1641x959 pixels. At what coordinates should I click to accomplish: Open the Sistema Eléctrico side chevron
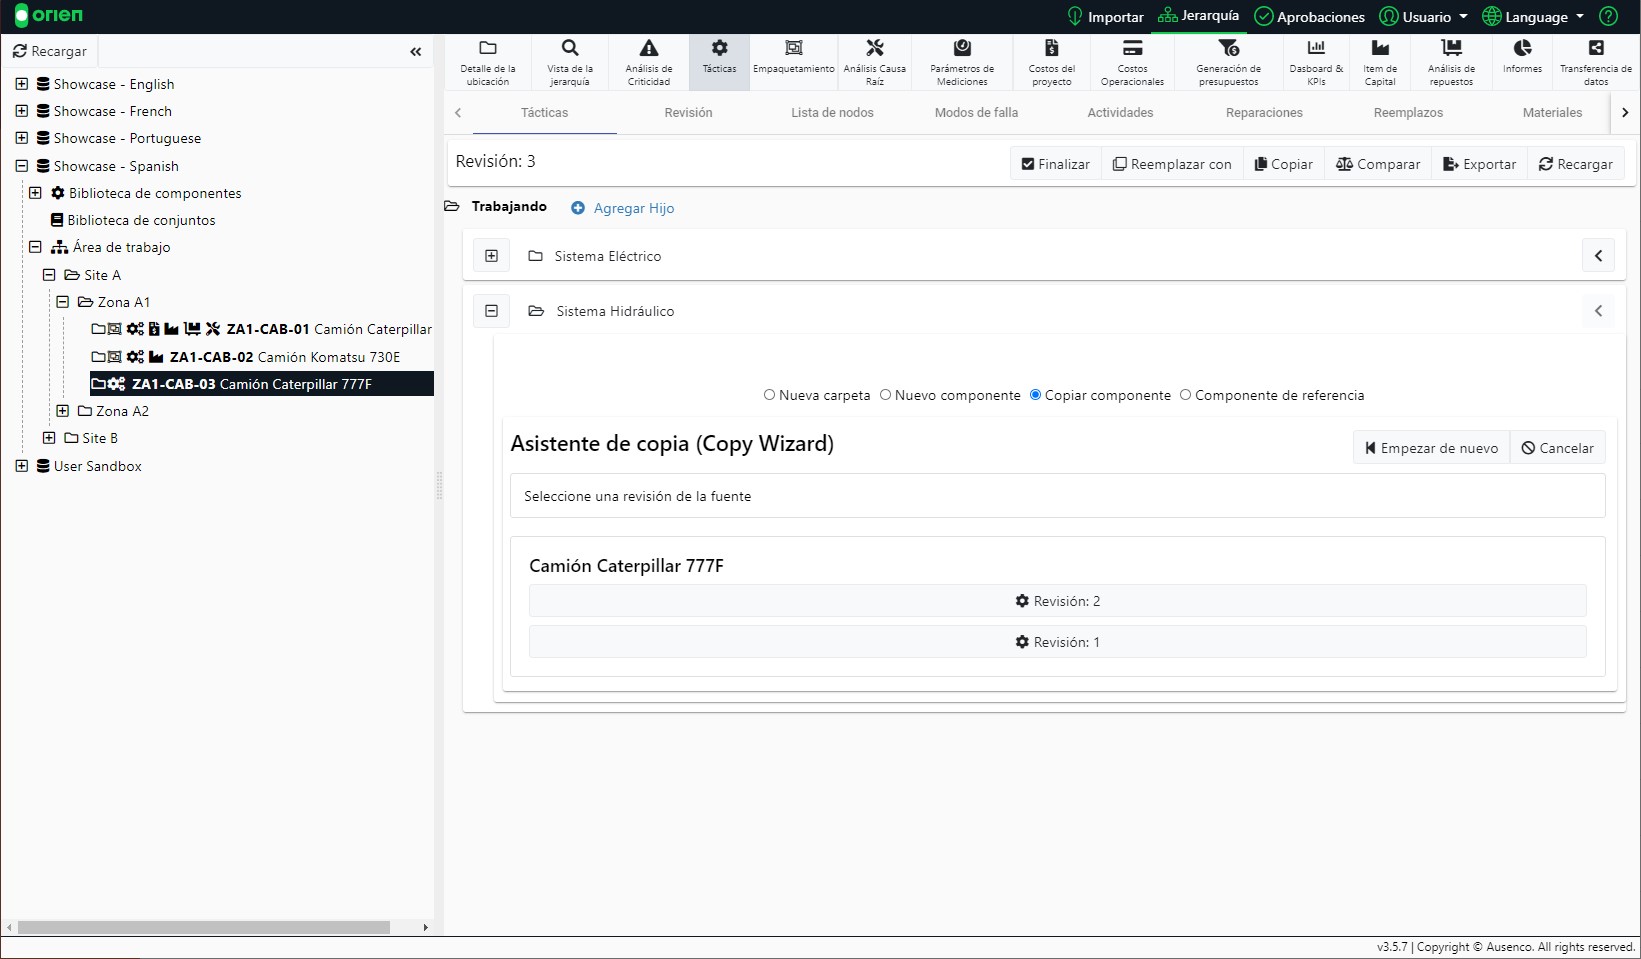pos(1598,256)
